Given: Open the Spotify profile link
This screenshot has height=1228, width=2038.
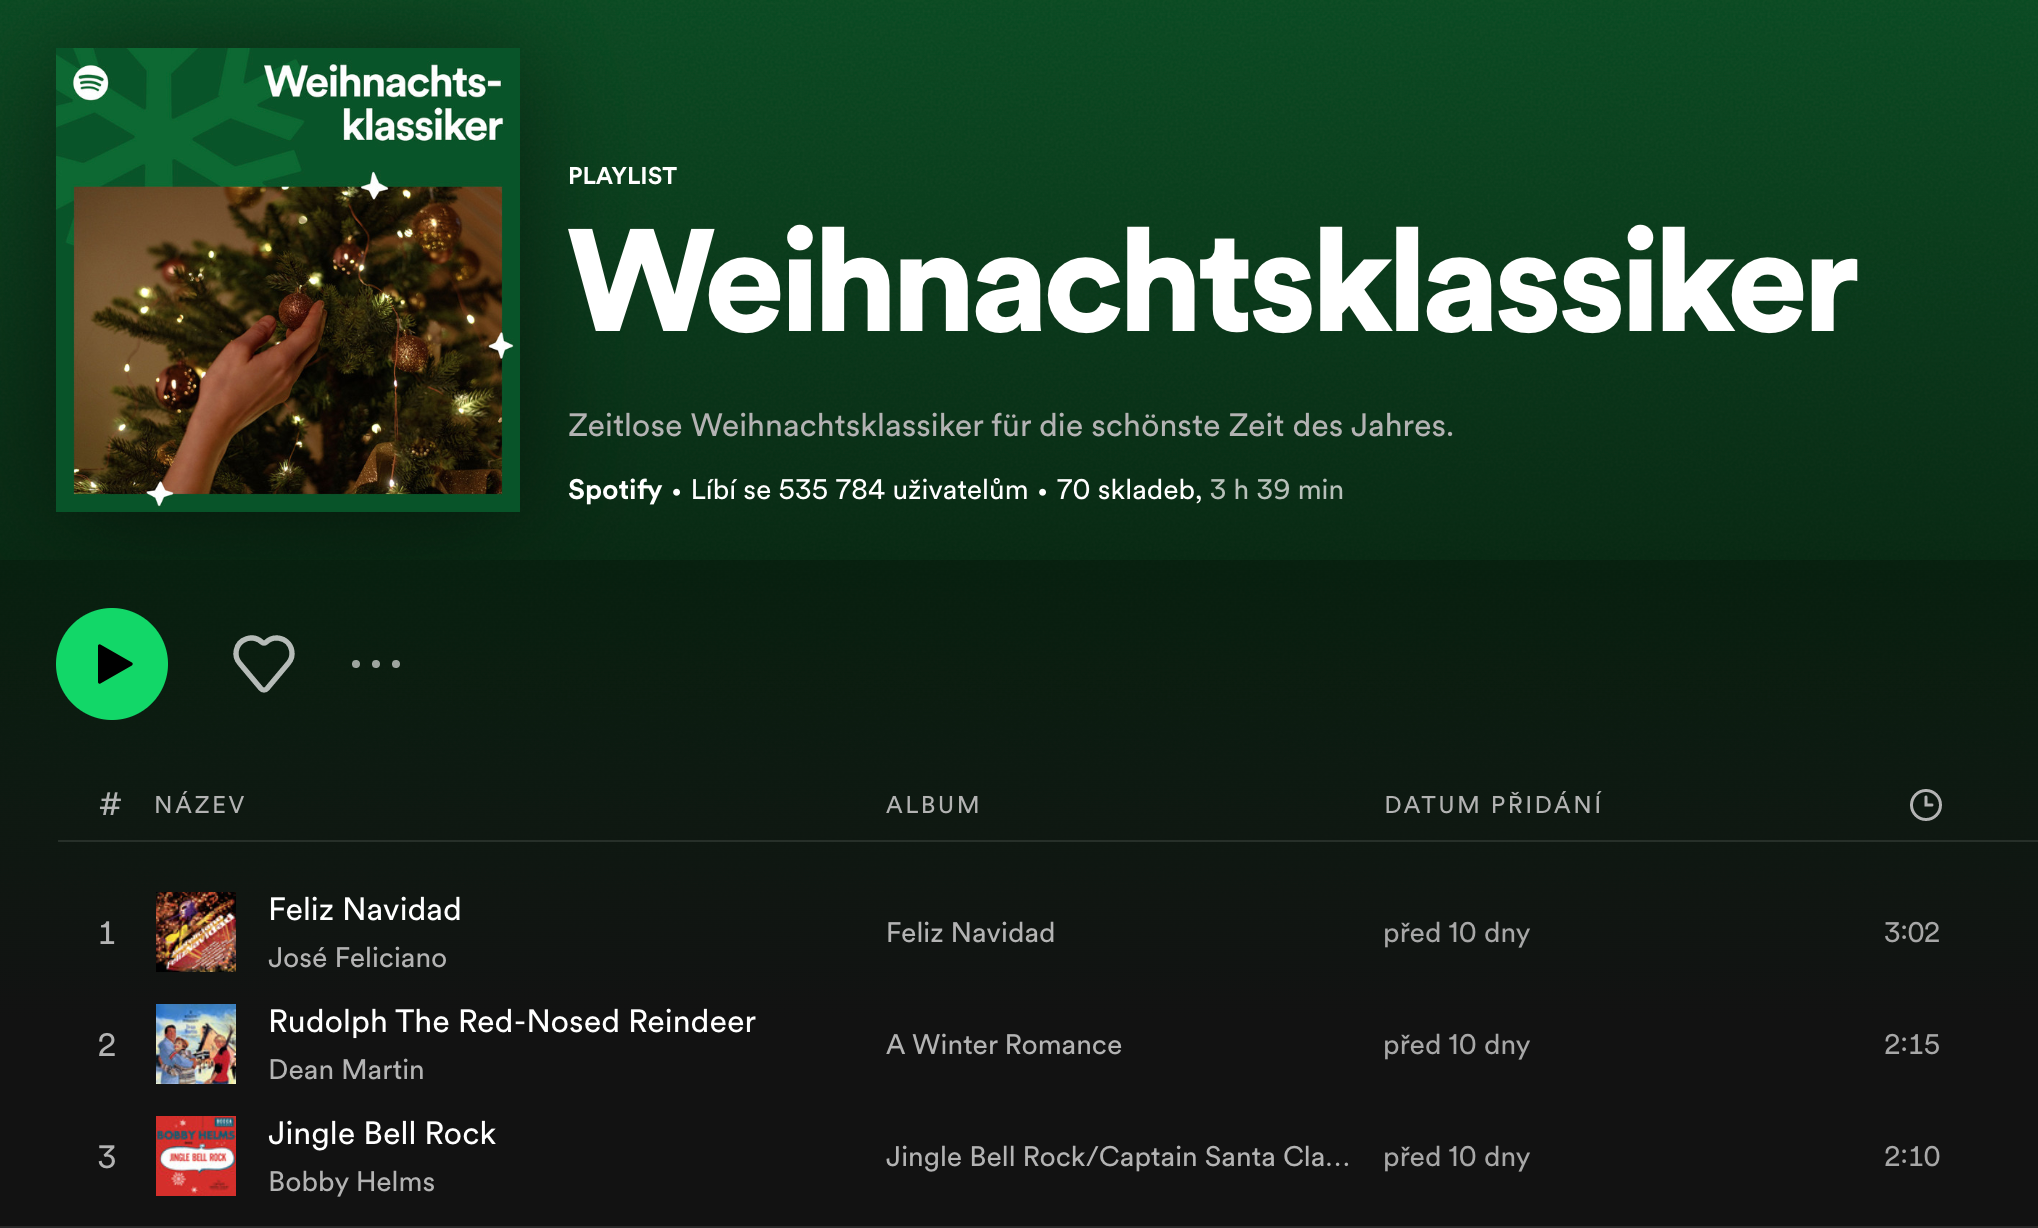Looking at the screenshot, I should pyautogui.click(x=615, y=490).
